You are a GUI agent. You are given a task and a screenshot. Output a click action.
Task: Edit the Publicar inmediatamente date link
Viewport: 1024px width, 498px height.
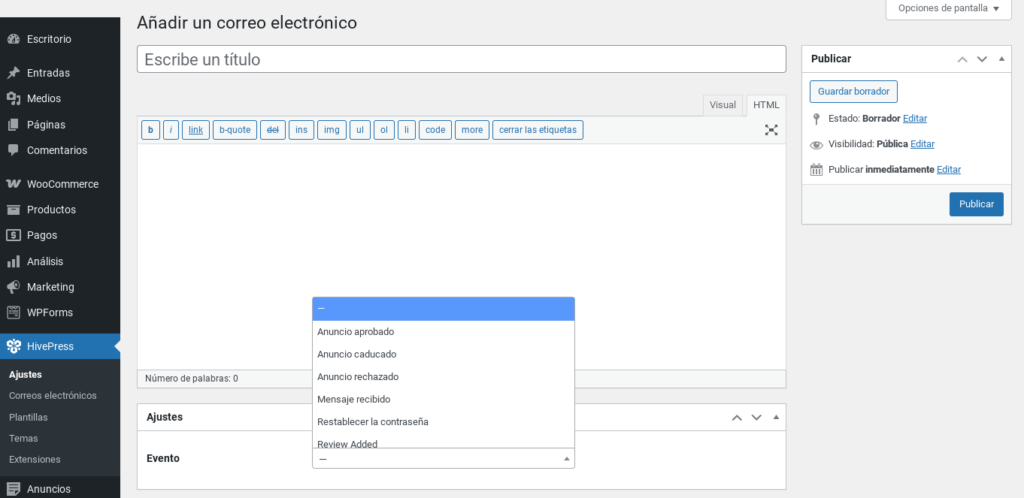pyautogui.click(x=948, y=170)
